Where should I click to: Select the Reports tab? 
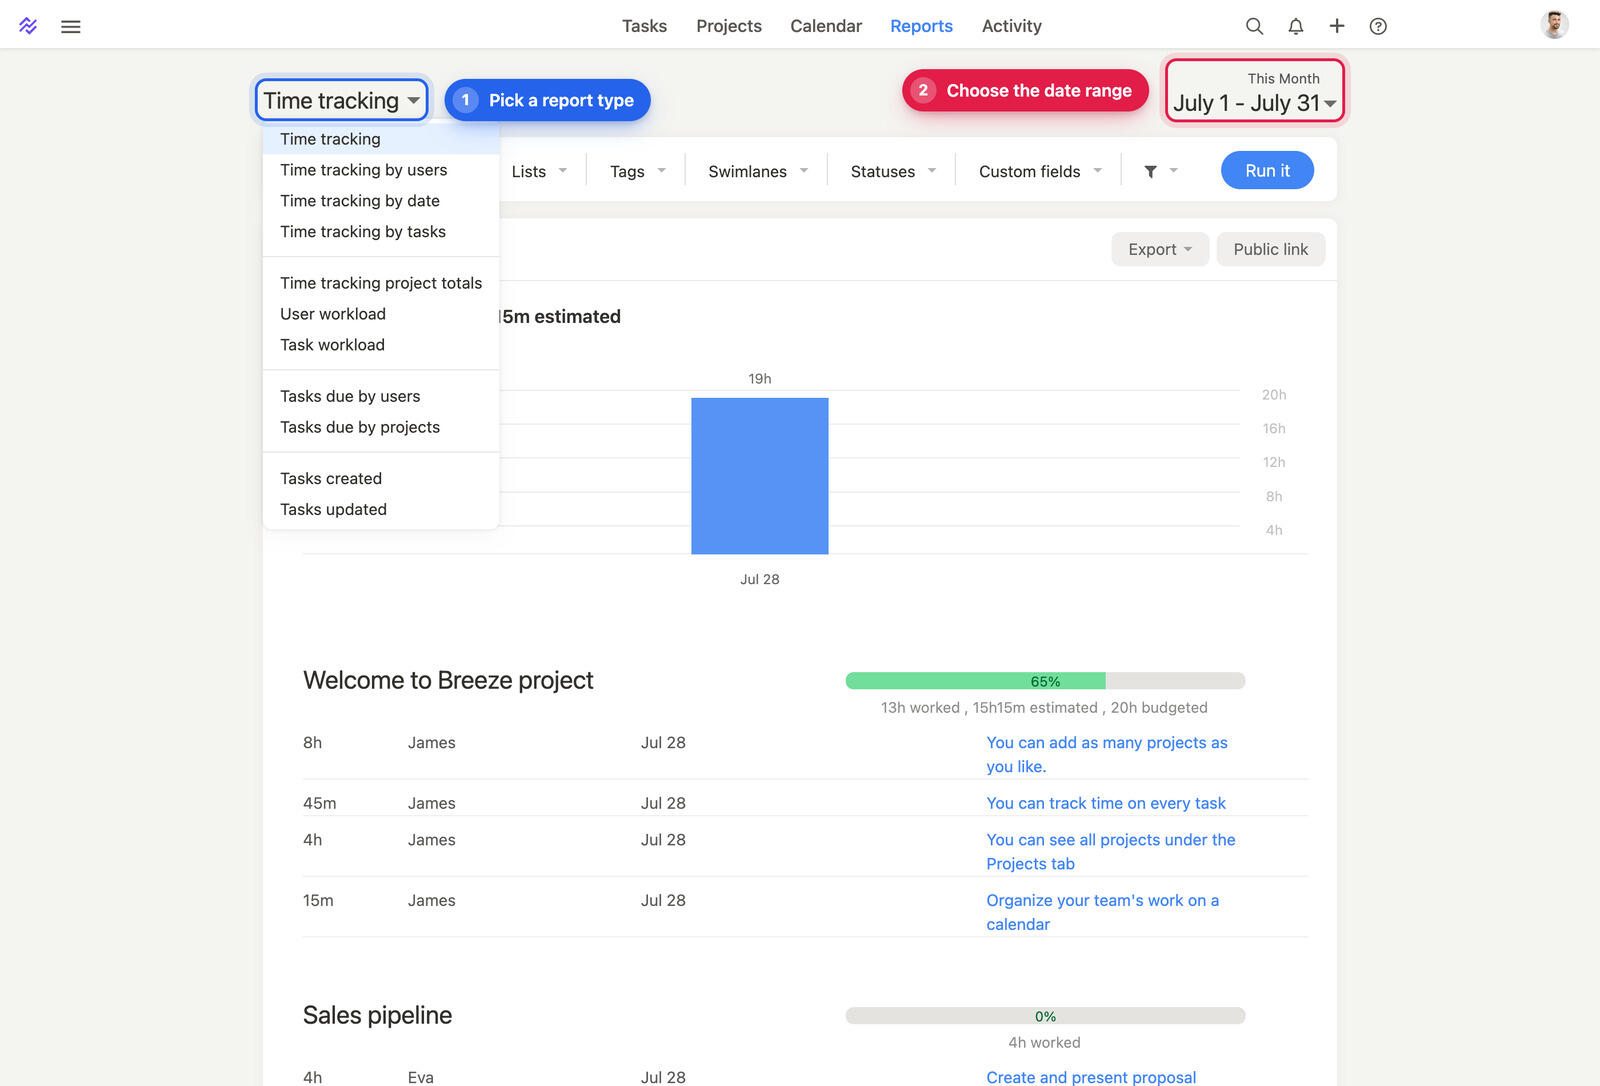(921, 26)
